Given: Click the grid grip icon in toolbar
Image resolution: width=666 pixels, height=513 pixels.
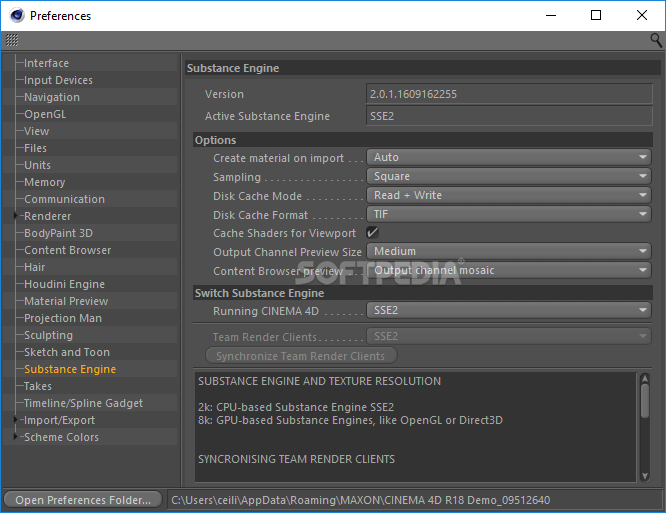Looking at the screenshot, I should point(12,40).
